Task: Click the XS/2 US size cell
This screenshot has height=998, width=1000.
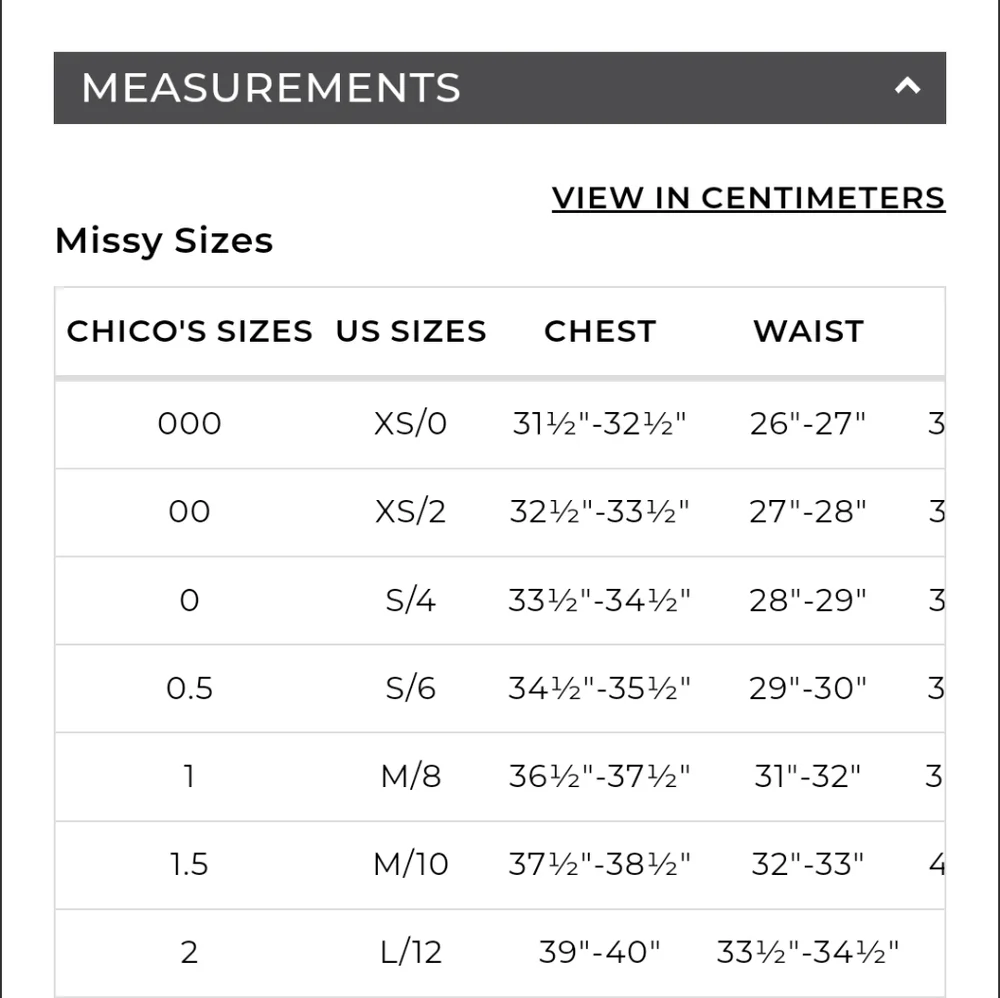Action: (411, 512)
